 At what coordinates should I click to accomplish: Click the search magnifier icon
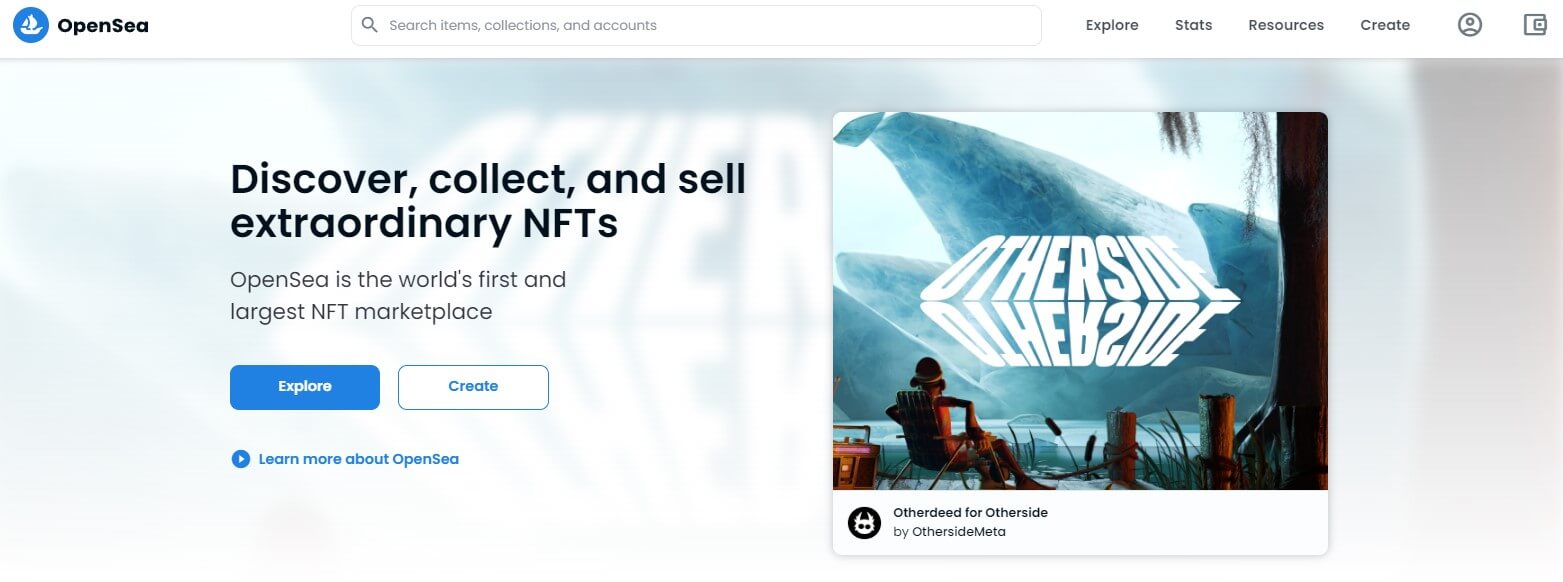point(369,25)
